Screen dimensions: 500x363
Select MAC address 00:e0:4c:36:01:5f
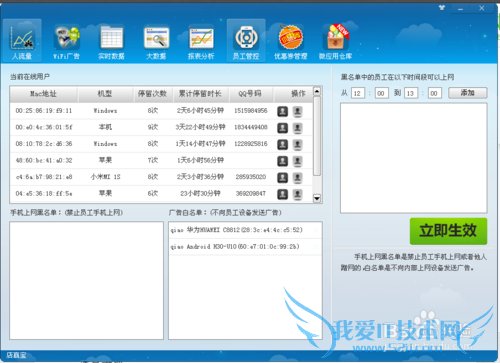[x=44, y=127]
